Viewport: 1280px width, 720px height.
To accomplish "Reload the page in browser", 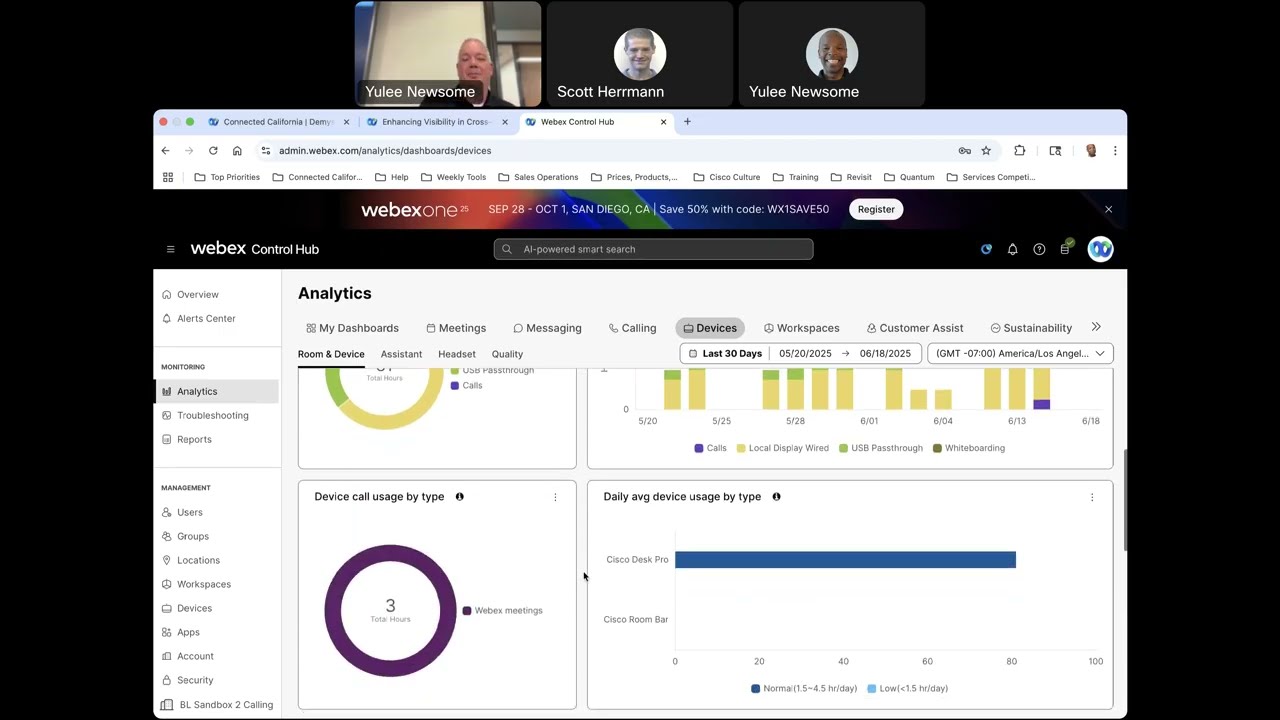I will click(x=213, y=150).
